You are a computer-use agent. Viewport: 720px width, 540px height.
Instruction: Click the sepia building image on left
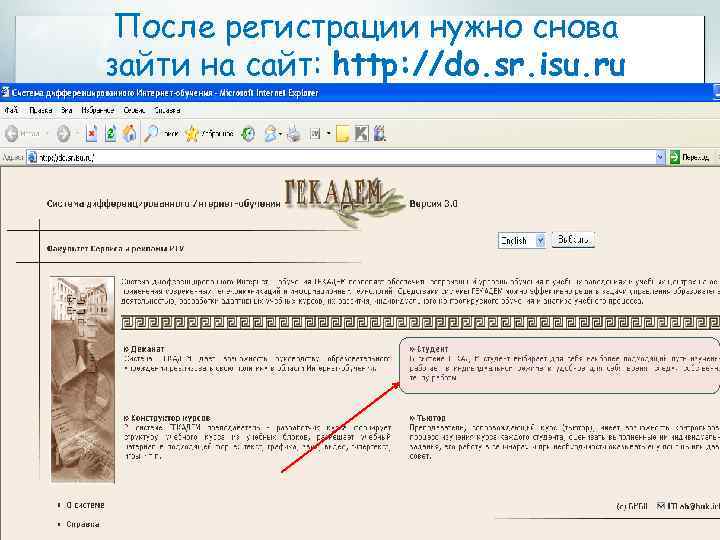tap(83, 379)
